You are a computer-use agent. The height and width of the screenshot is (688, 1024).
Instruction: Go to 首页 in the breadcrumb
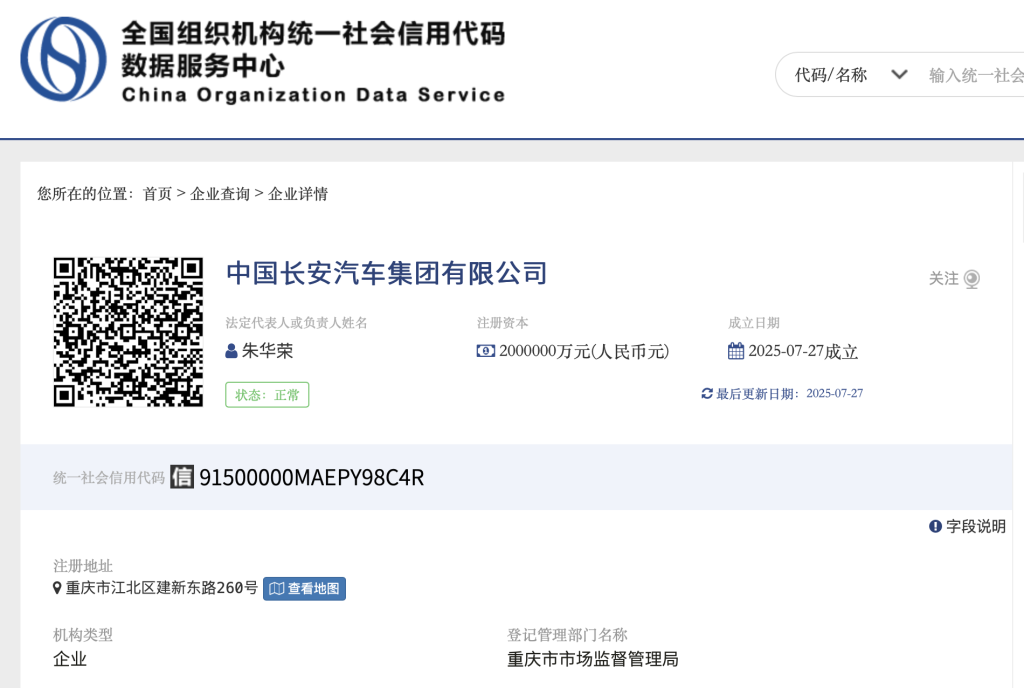157,194
